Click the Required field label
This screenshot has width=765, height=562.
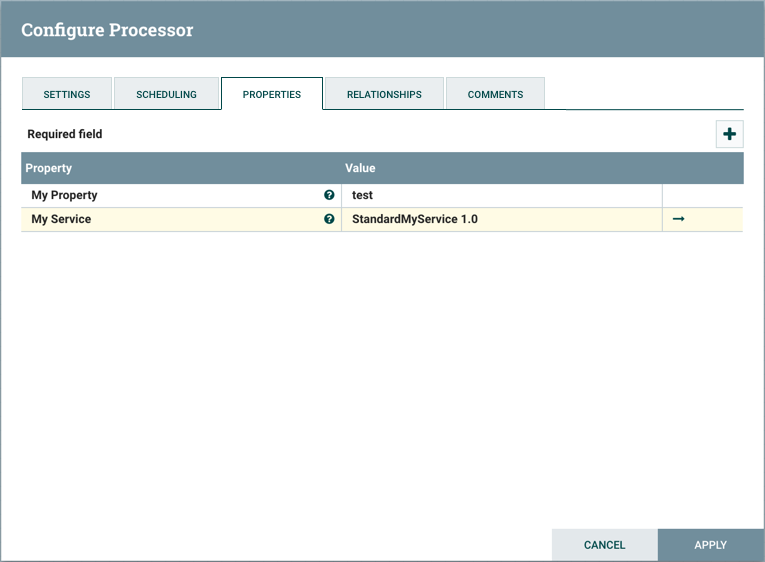pos(65,134)
